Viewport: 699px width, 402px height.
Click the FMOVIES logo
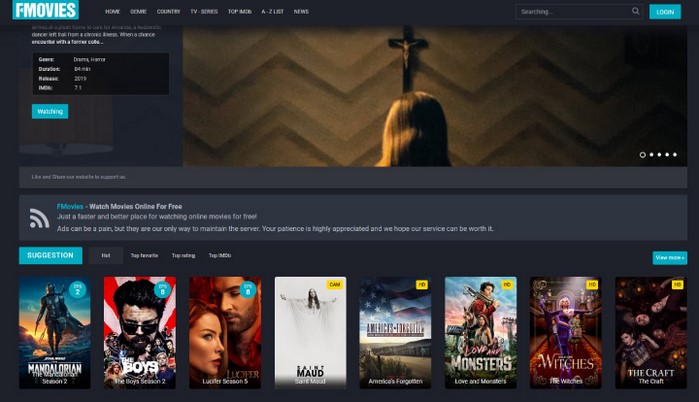pos(45,10)
